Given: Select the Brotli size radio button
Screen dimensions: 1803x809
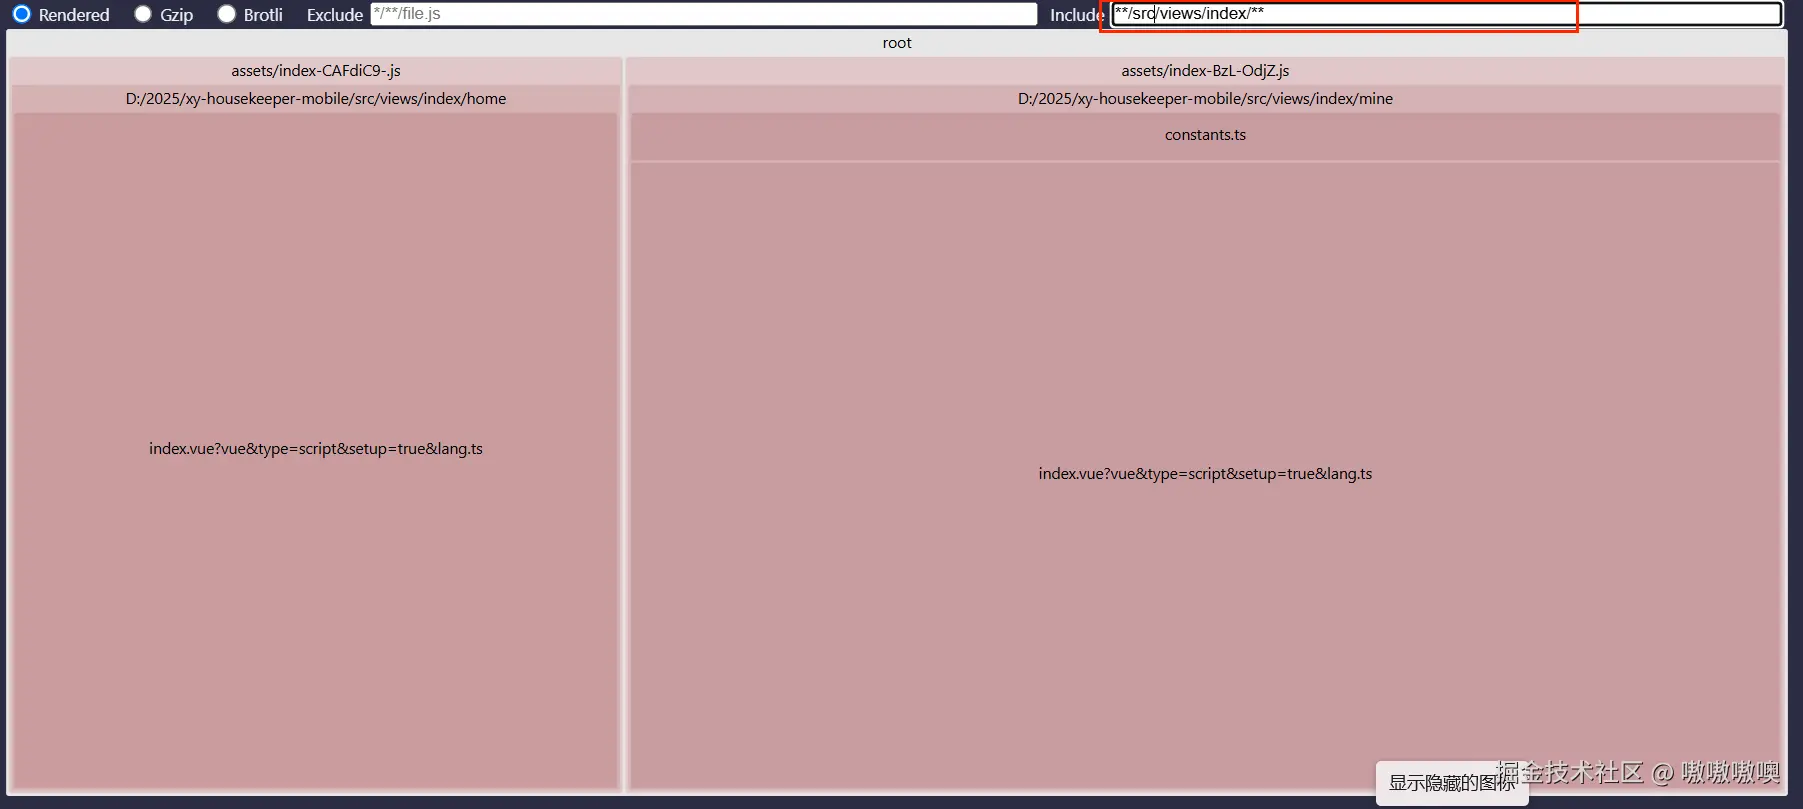Looking at the screenshot, I should [227, 14].
